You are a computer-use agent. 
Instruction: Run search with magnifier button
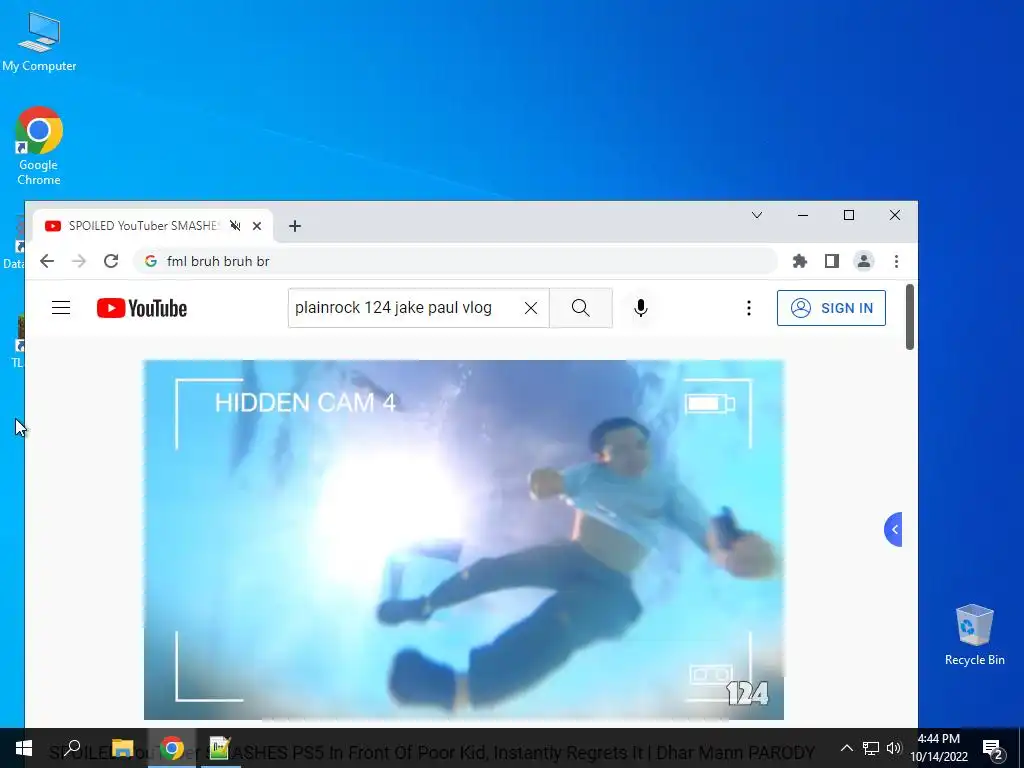tap(581, 308)
